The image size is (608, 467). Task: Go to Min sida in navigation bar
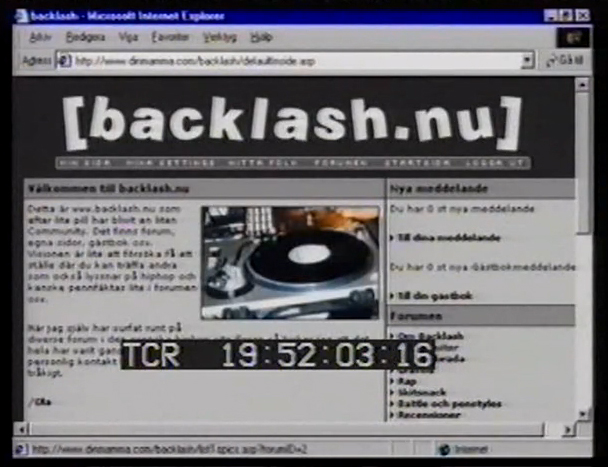[x=86, y=163]
